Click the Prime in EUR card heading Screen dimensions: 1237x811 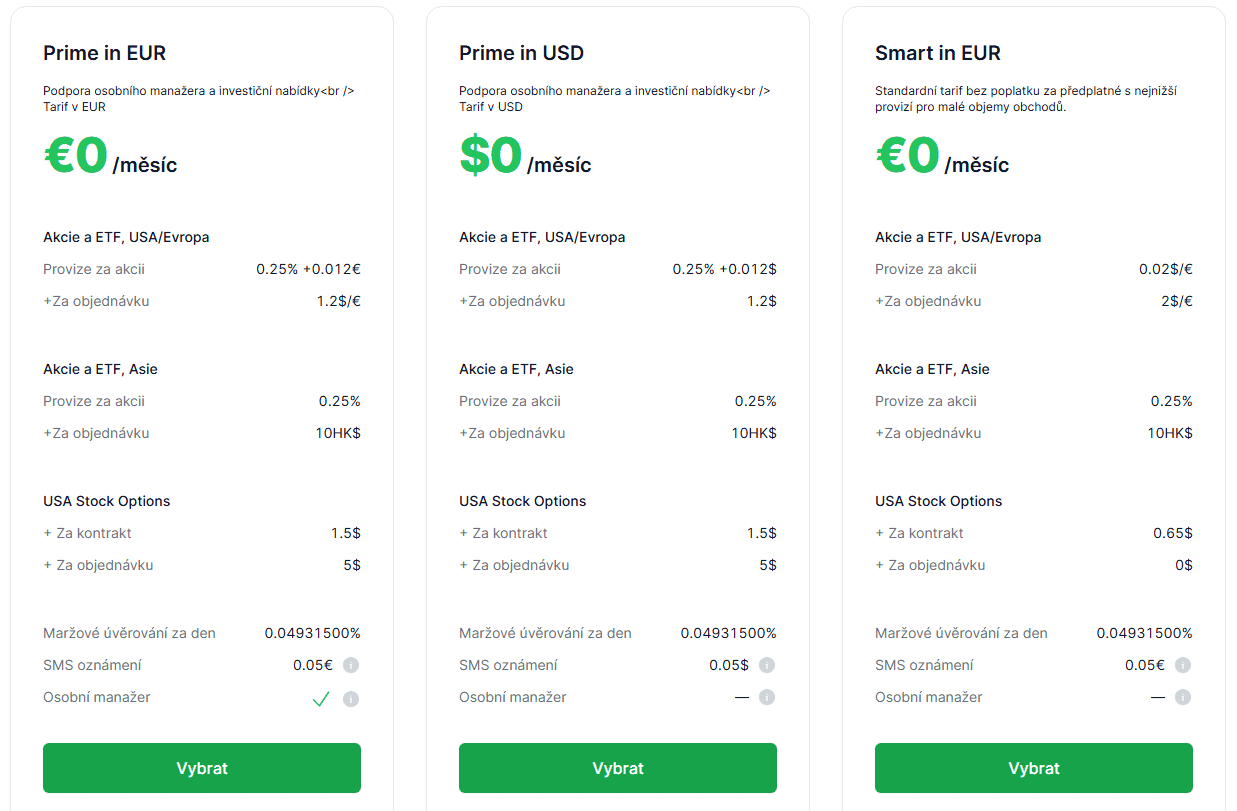tap(104, 53)
